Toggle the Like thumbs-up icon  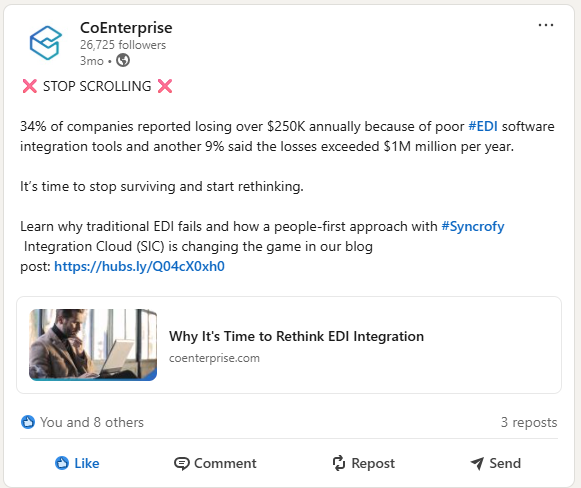click(x=62, y=463)
